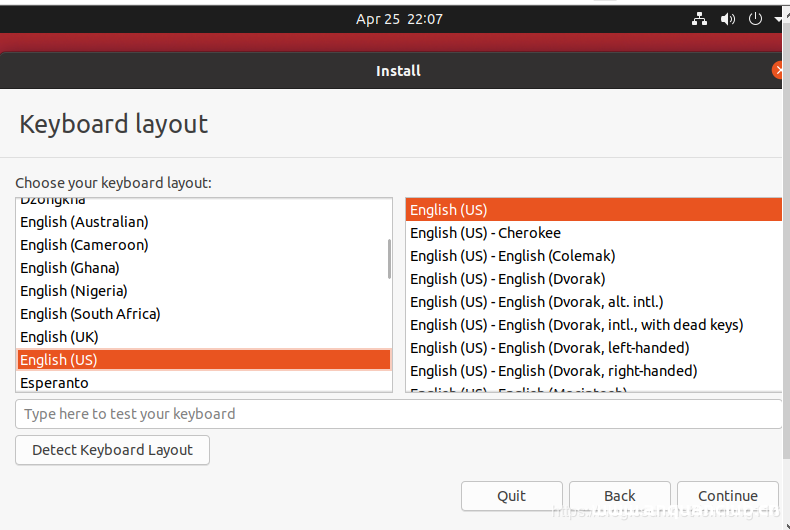Viewport: 790px width, 530px height.
Task: Select English (South Africa) layout
Action: click(90, 314)
